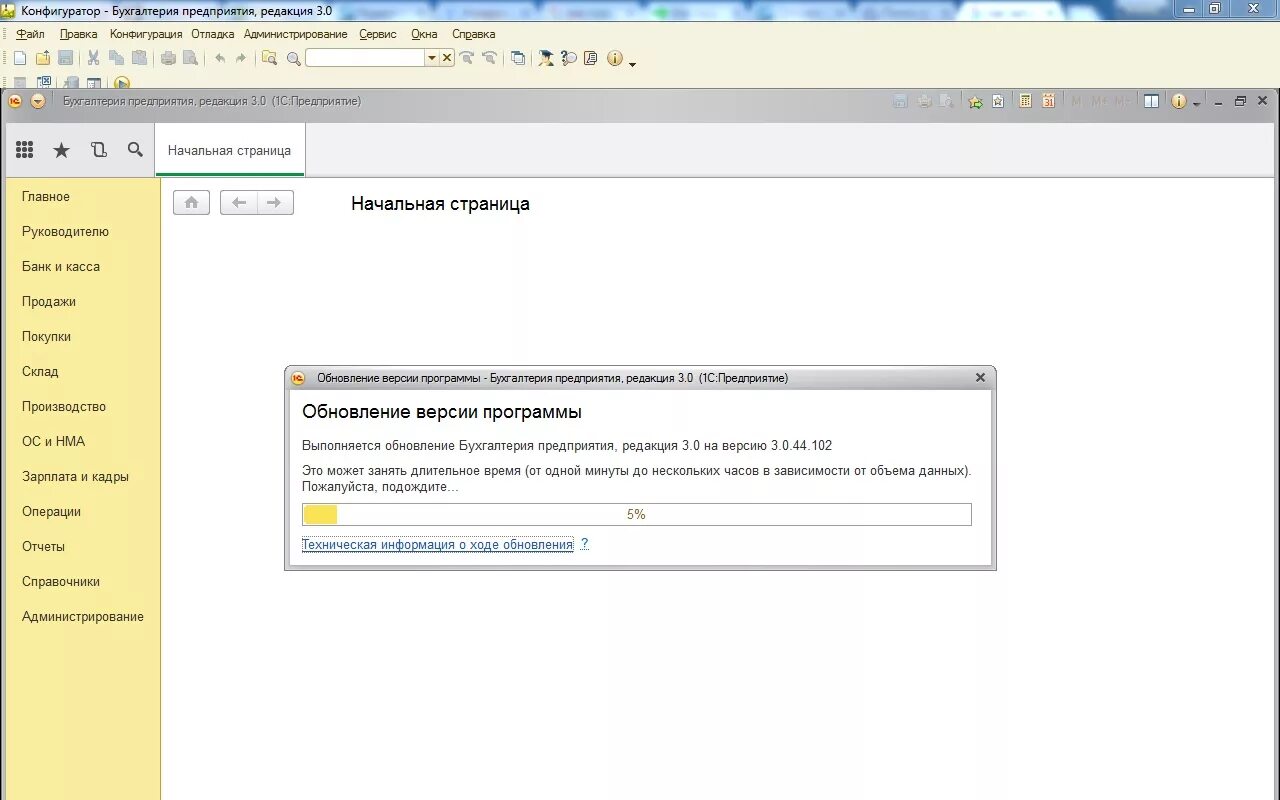Click the Redo arrow icon
This screenshot has width=1280, height=800.
(x=241, y=58)
